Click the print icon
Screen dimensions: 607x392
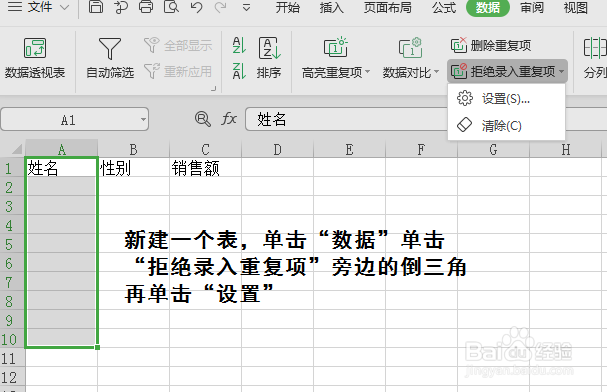(x=146, y=7)
